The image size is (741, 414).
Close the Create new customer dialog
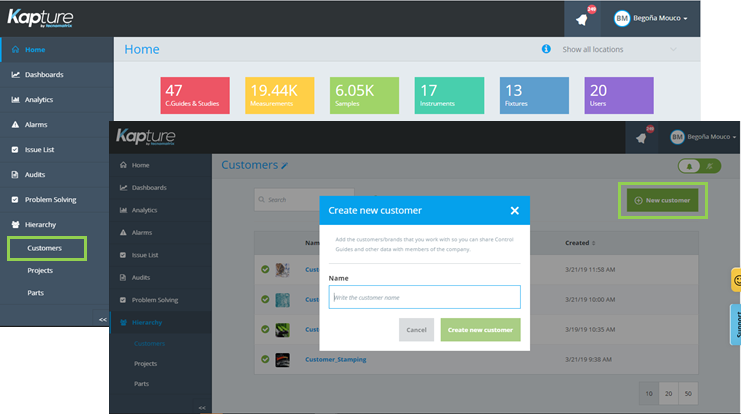click(515, 211)
